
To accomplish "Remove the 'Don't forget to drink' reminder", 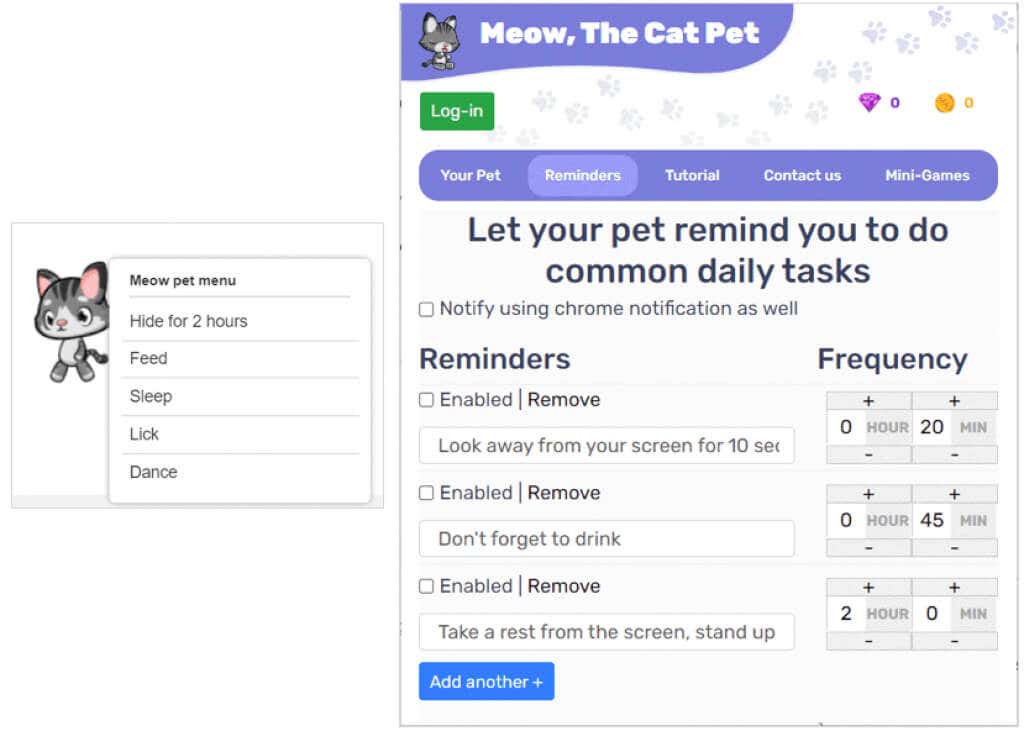I will [564, 493].
